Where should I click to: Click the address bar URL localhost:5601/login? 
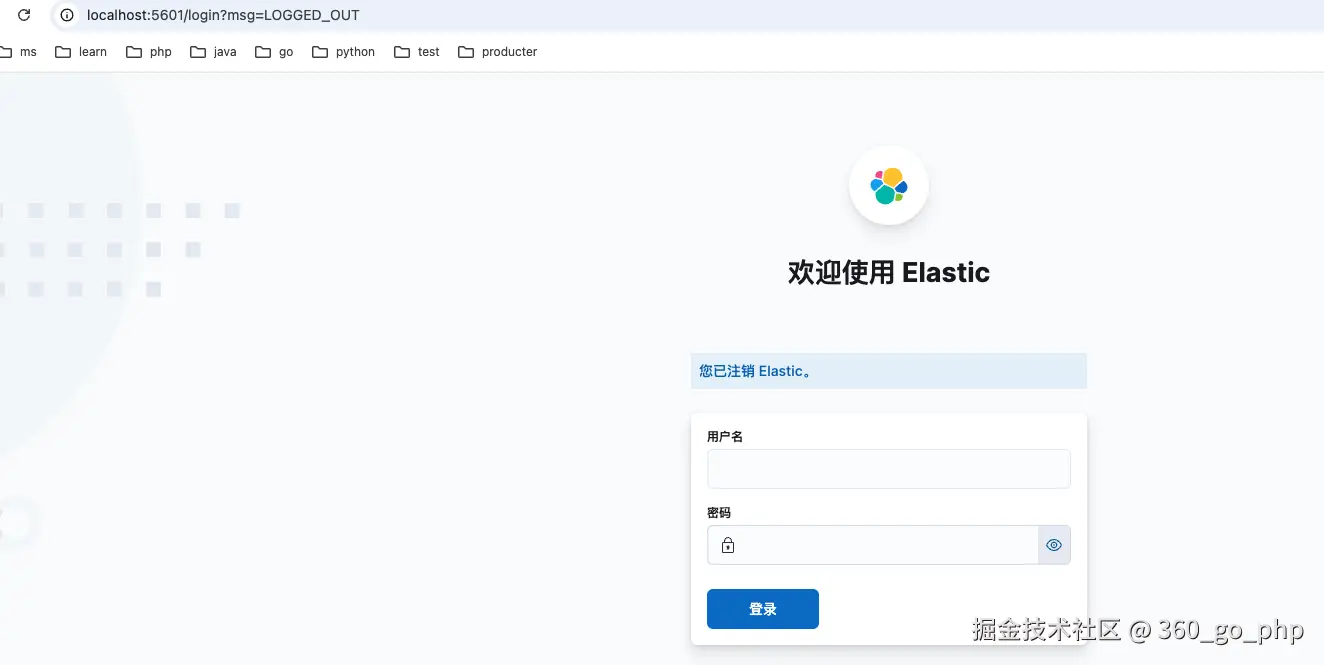223,15
